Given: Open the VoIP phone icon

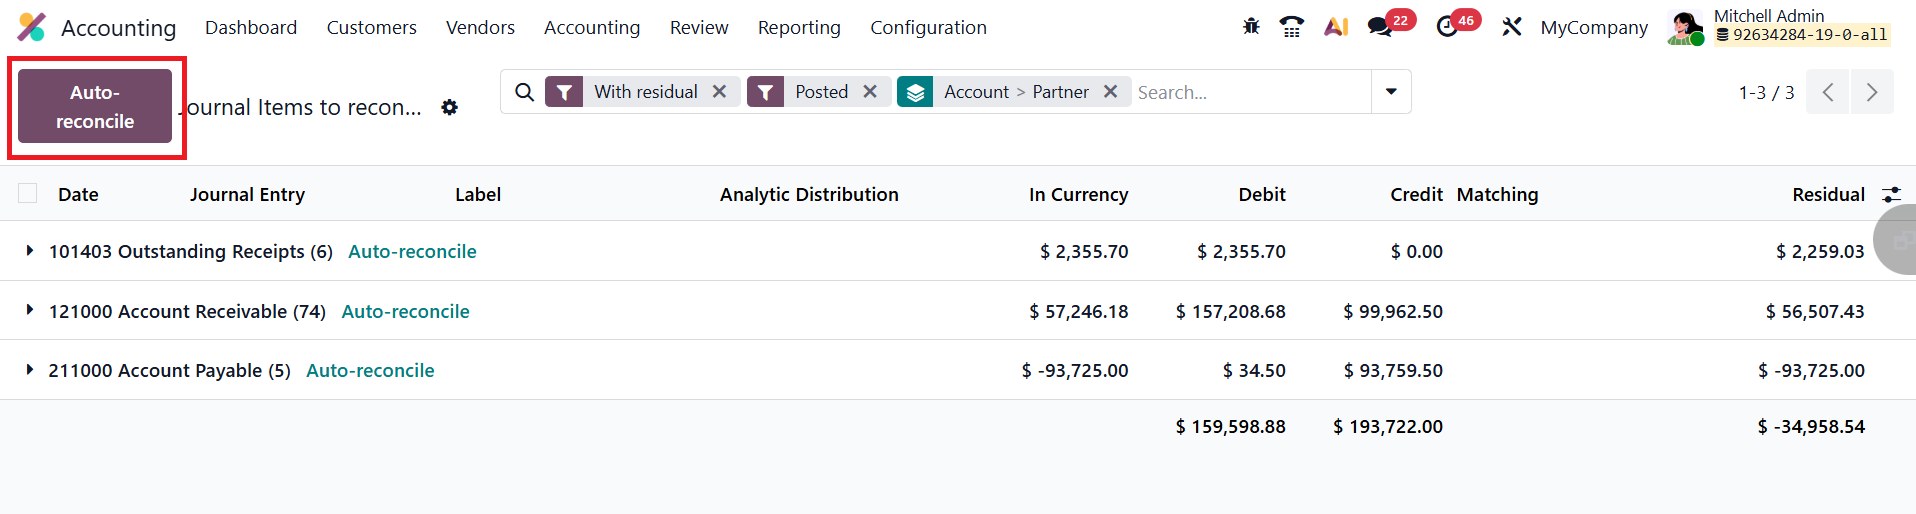Looking at the screenshot, I should tap(1292, 27).
